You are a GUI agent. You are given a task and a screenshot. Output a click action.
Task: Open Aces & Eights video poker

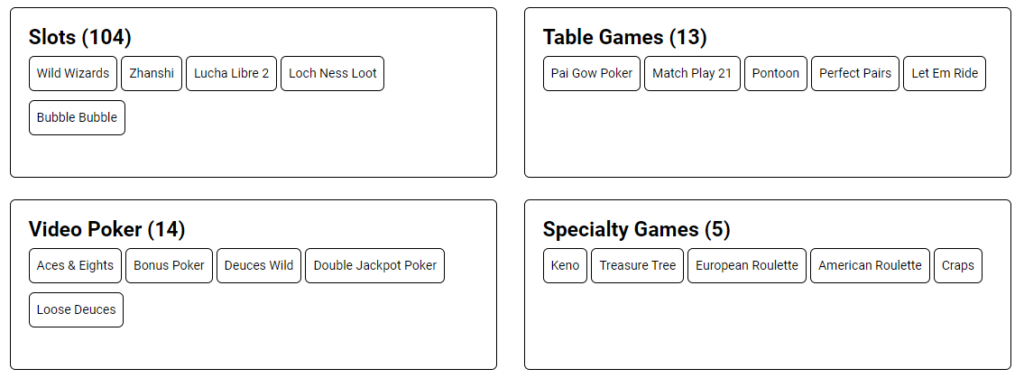tap(75, 266)
